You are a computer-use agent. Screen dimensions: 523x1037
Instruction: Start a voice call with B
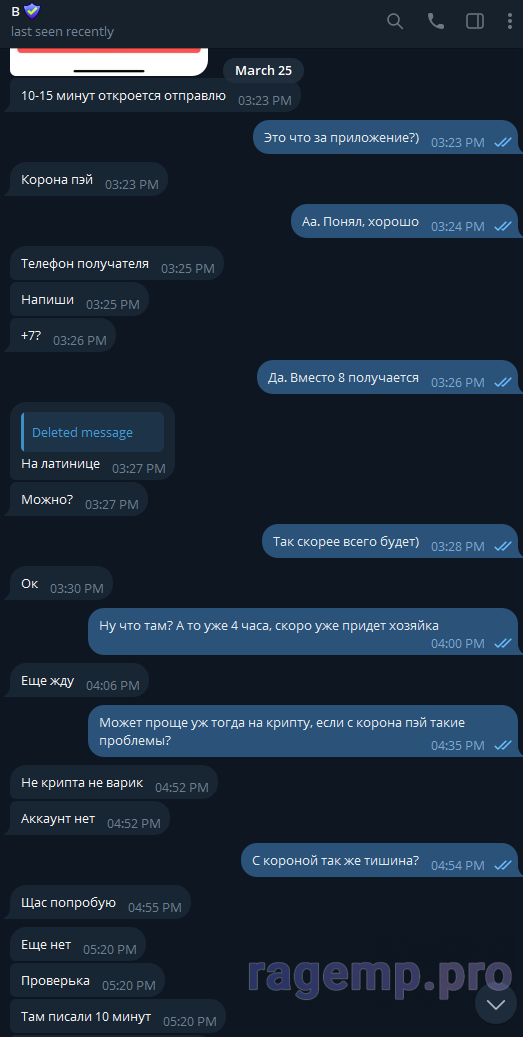tap(436, 21)
